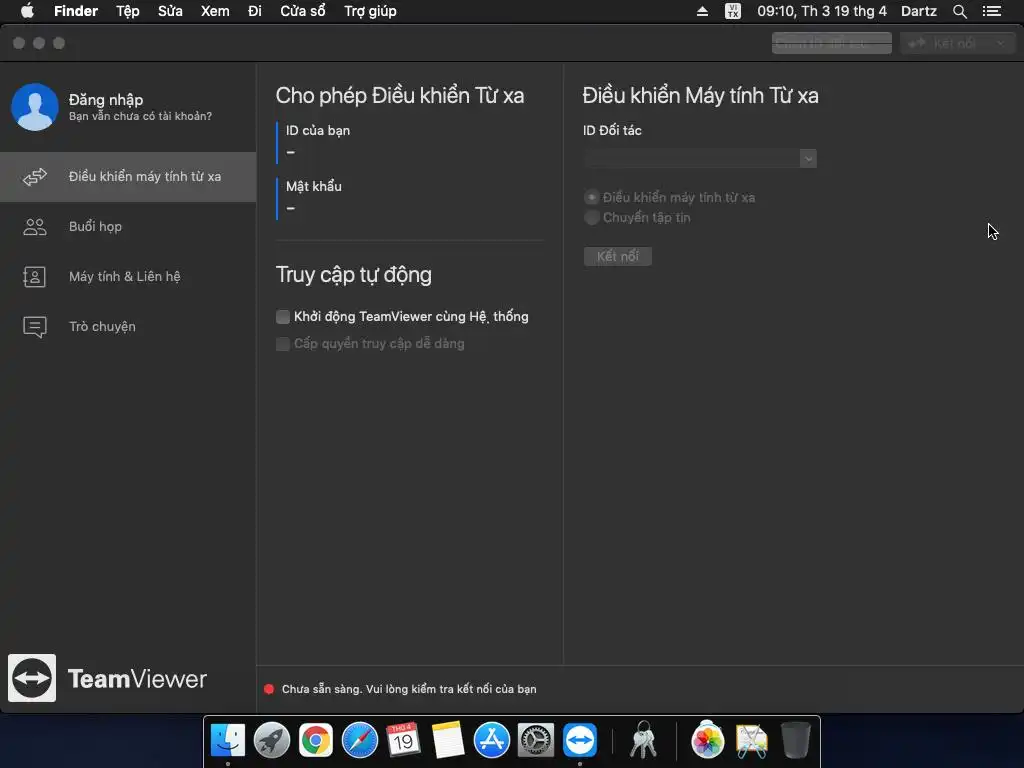This screenshot has width=1024, height=768.
Task: Click the TeamViewer logo icon
Action: click(x=32, y=678)
